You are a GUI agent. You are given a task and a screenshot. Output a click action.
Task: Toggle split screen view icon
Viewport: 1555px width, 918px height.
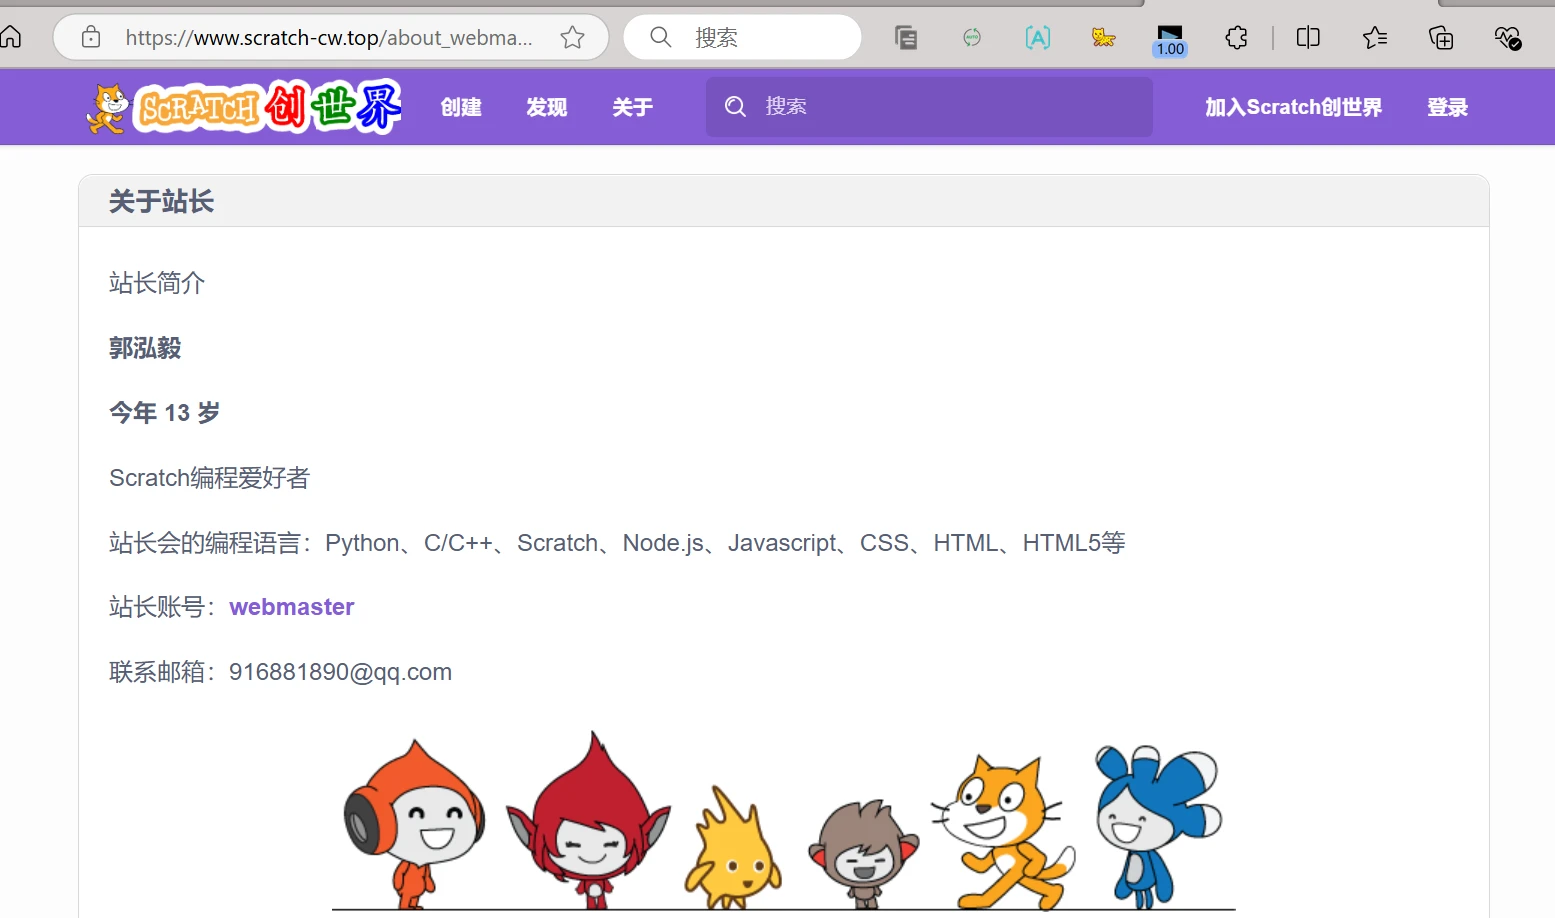(x=1307, y=38)
